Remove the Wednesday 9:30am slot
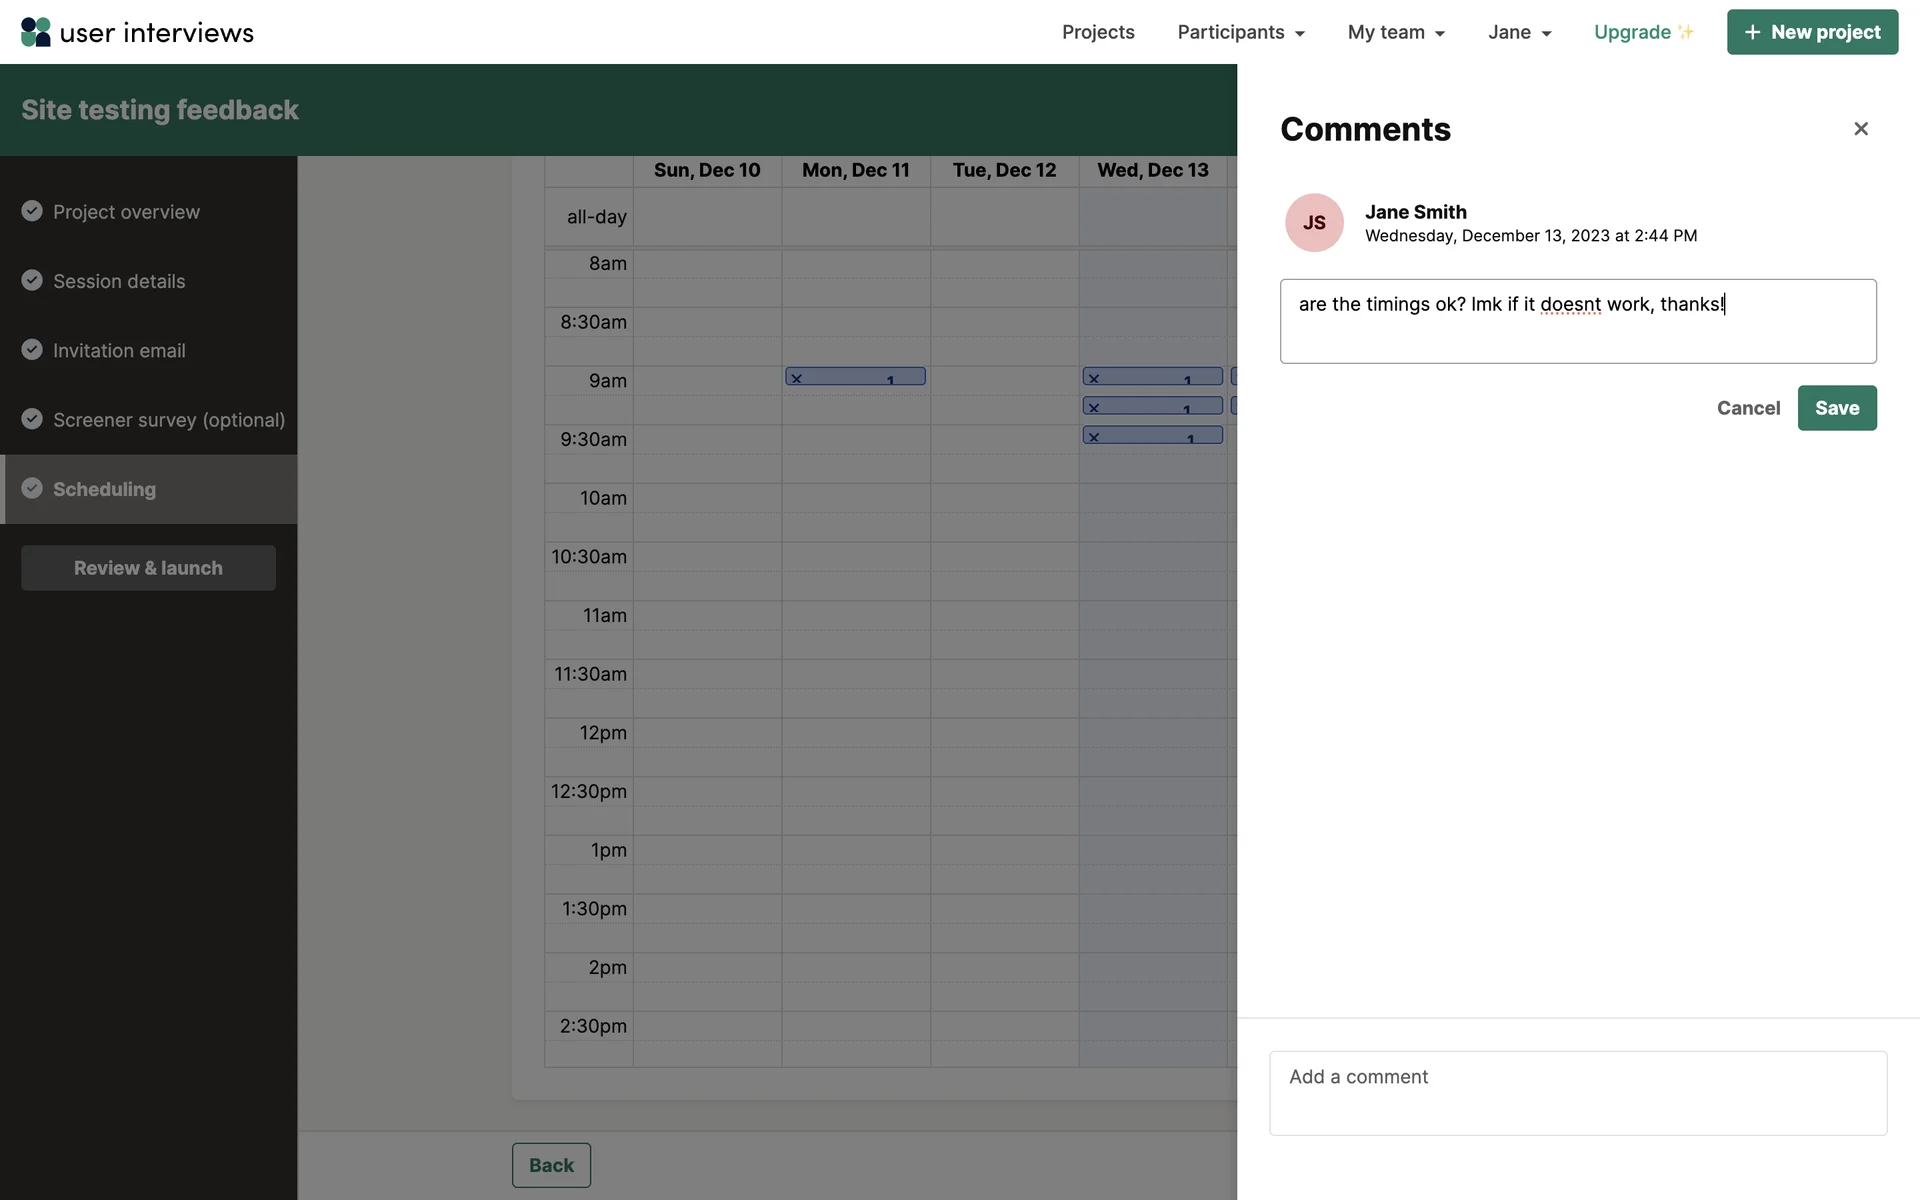Image resolution: width=1920 pixels, height=1200 pixels. (x=1094, y=437)
